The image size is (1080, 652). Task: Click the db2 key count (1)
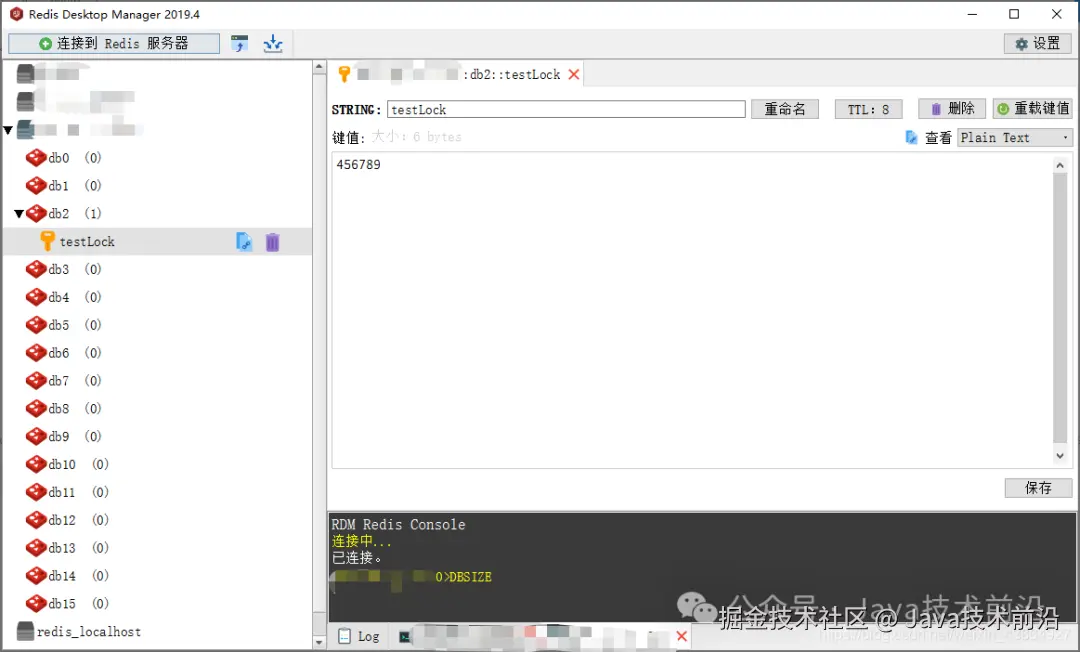click(93, 213)
